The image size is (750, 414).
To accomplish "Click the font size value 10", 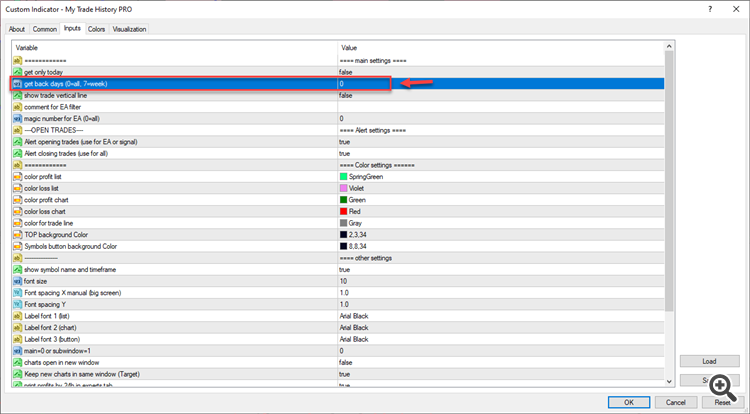I will pos(343,281).
